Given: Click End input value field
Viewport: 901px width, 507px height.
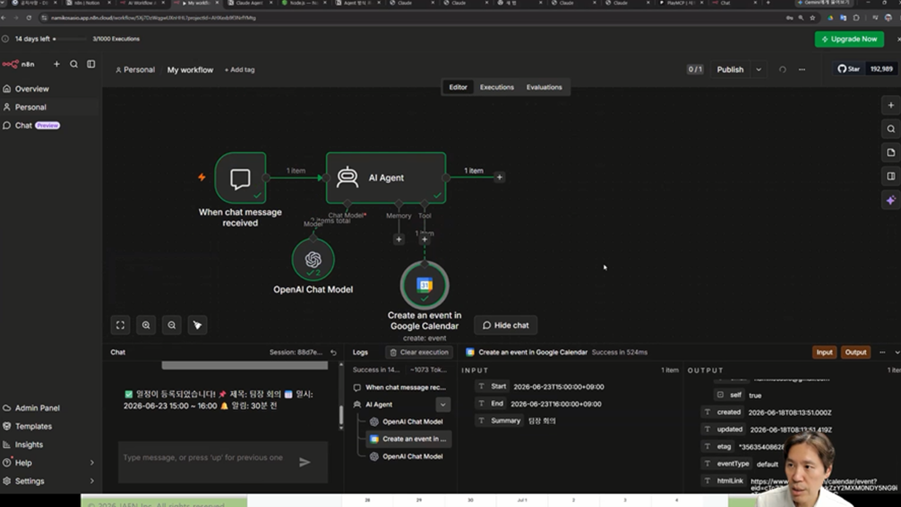Looking at the screenshot, I should pos(556,404).
